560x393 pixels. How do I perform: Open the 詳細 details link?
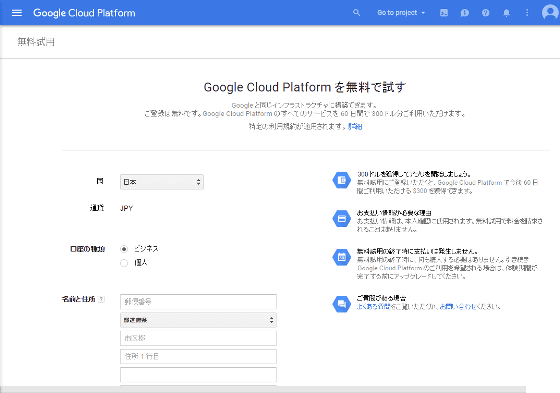pos(355,126)
